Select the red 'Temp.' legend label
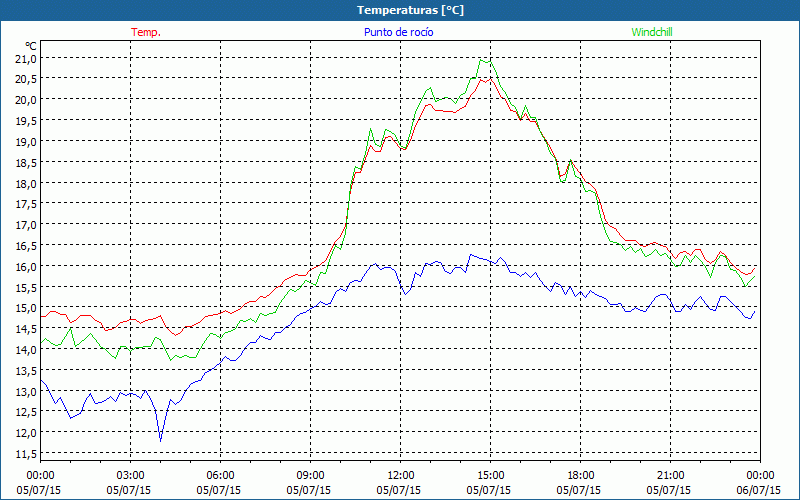 146,32
